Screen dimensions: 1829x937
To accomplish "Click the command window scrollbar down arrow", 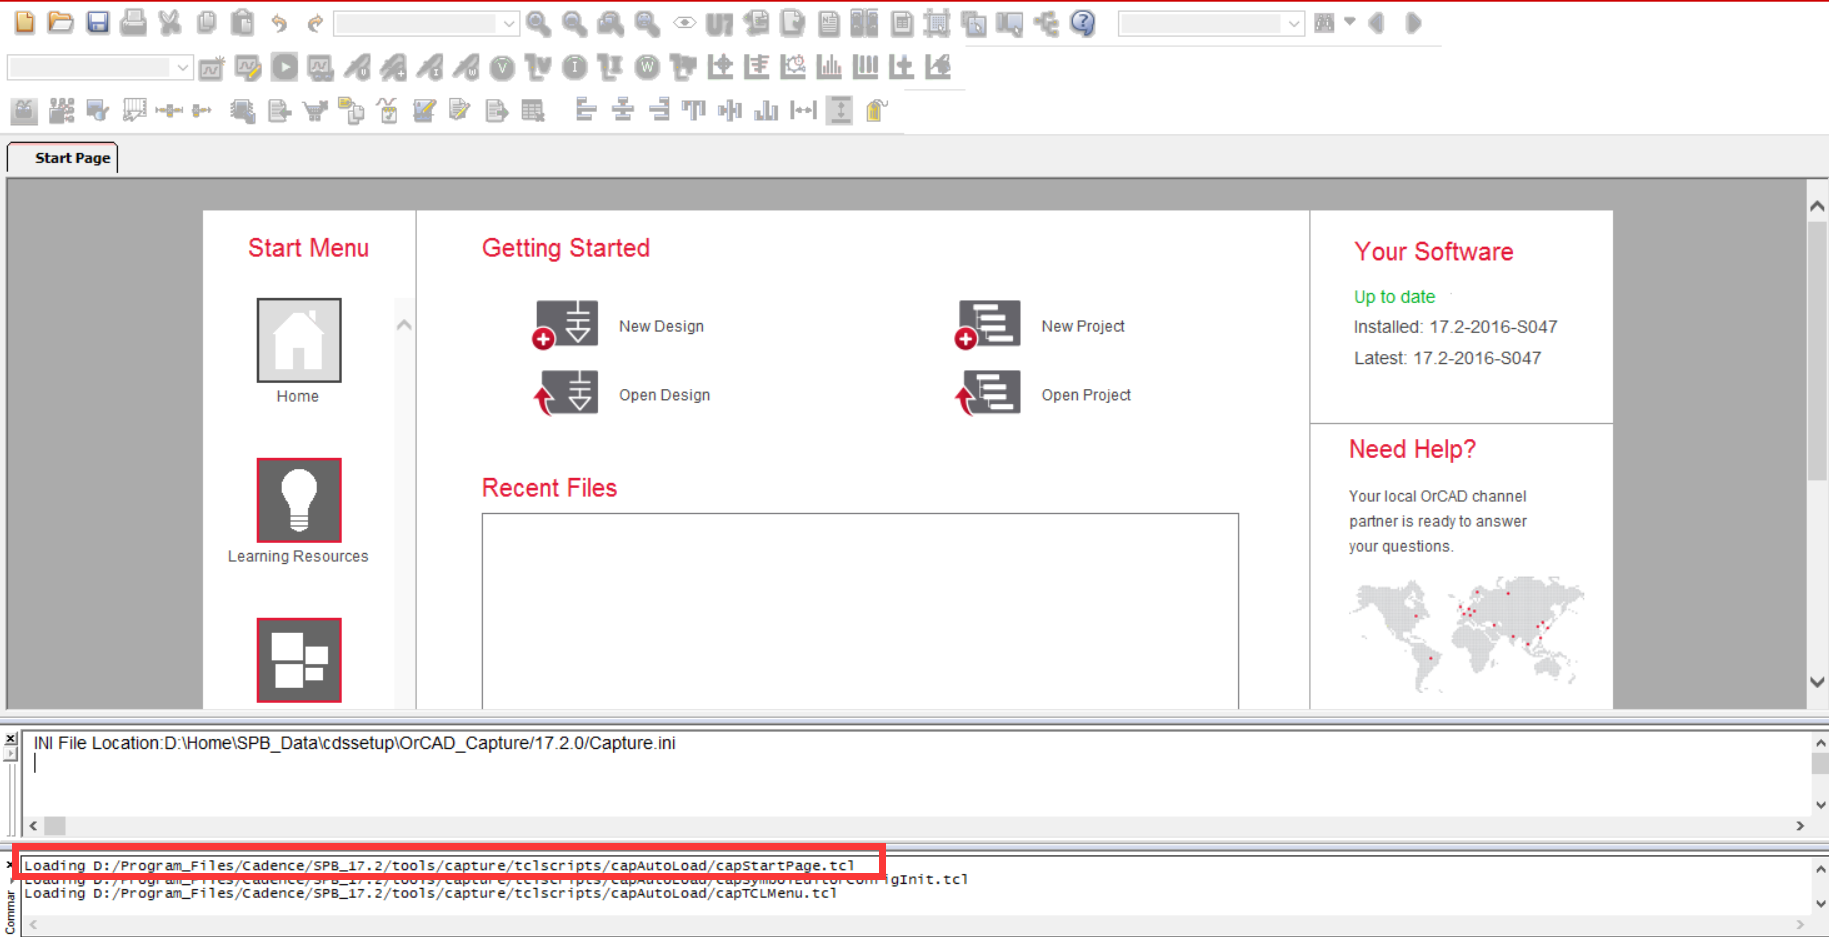I will [x=1820, y=904].
